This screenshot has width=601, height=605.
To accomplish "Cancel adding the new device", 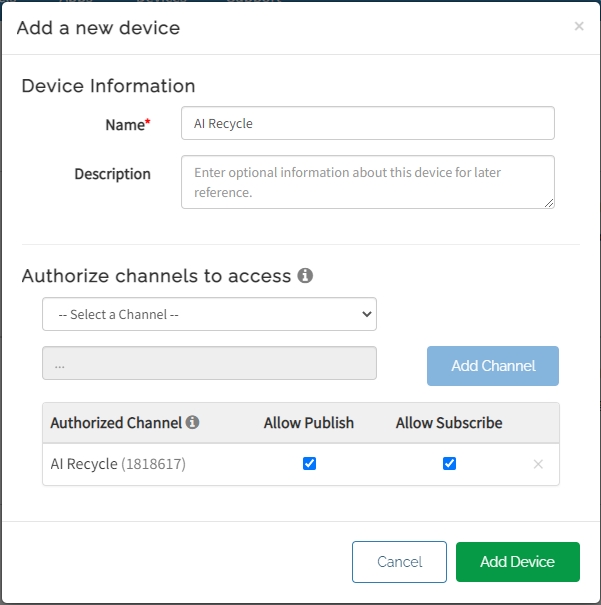I will pos(399,562).
